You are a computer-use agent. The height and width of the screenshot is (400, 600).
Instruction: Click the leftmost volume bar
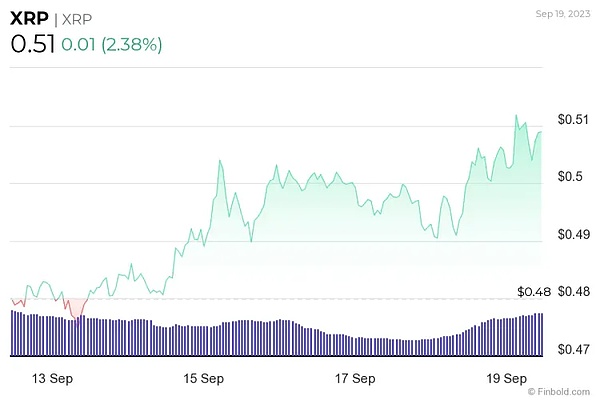click(x=12, y=333)
